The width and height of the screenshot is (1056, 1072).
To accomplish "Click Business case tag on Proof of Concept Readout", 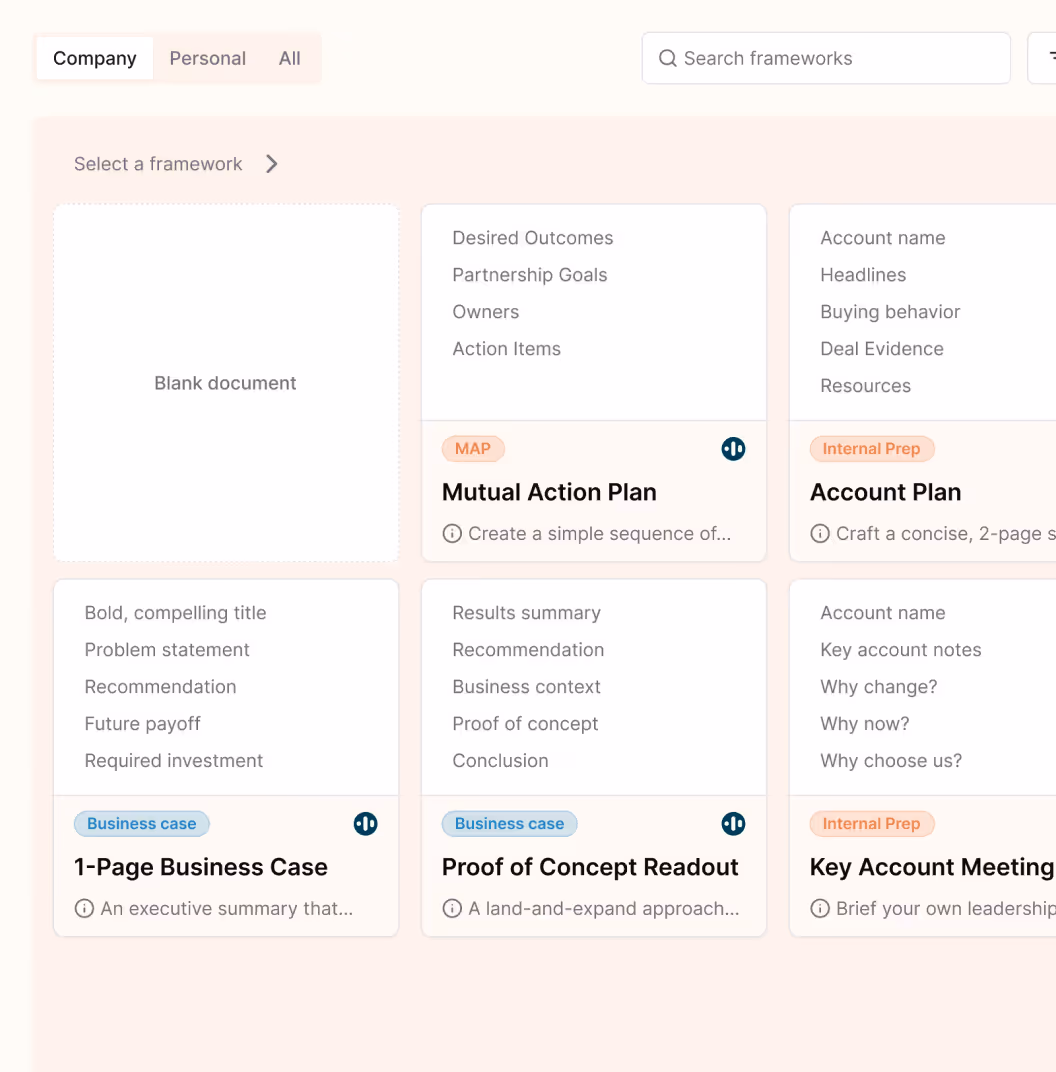I will point(509,824).
